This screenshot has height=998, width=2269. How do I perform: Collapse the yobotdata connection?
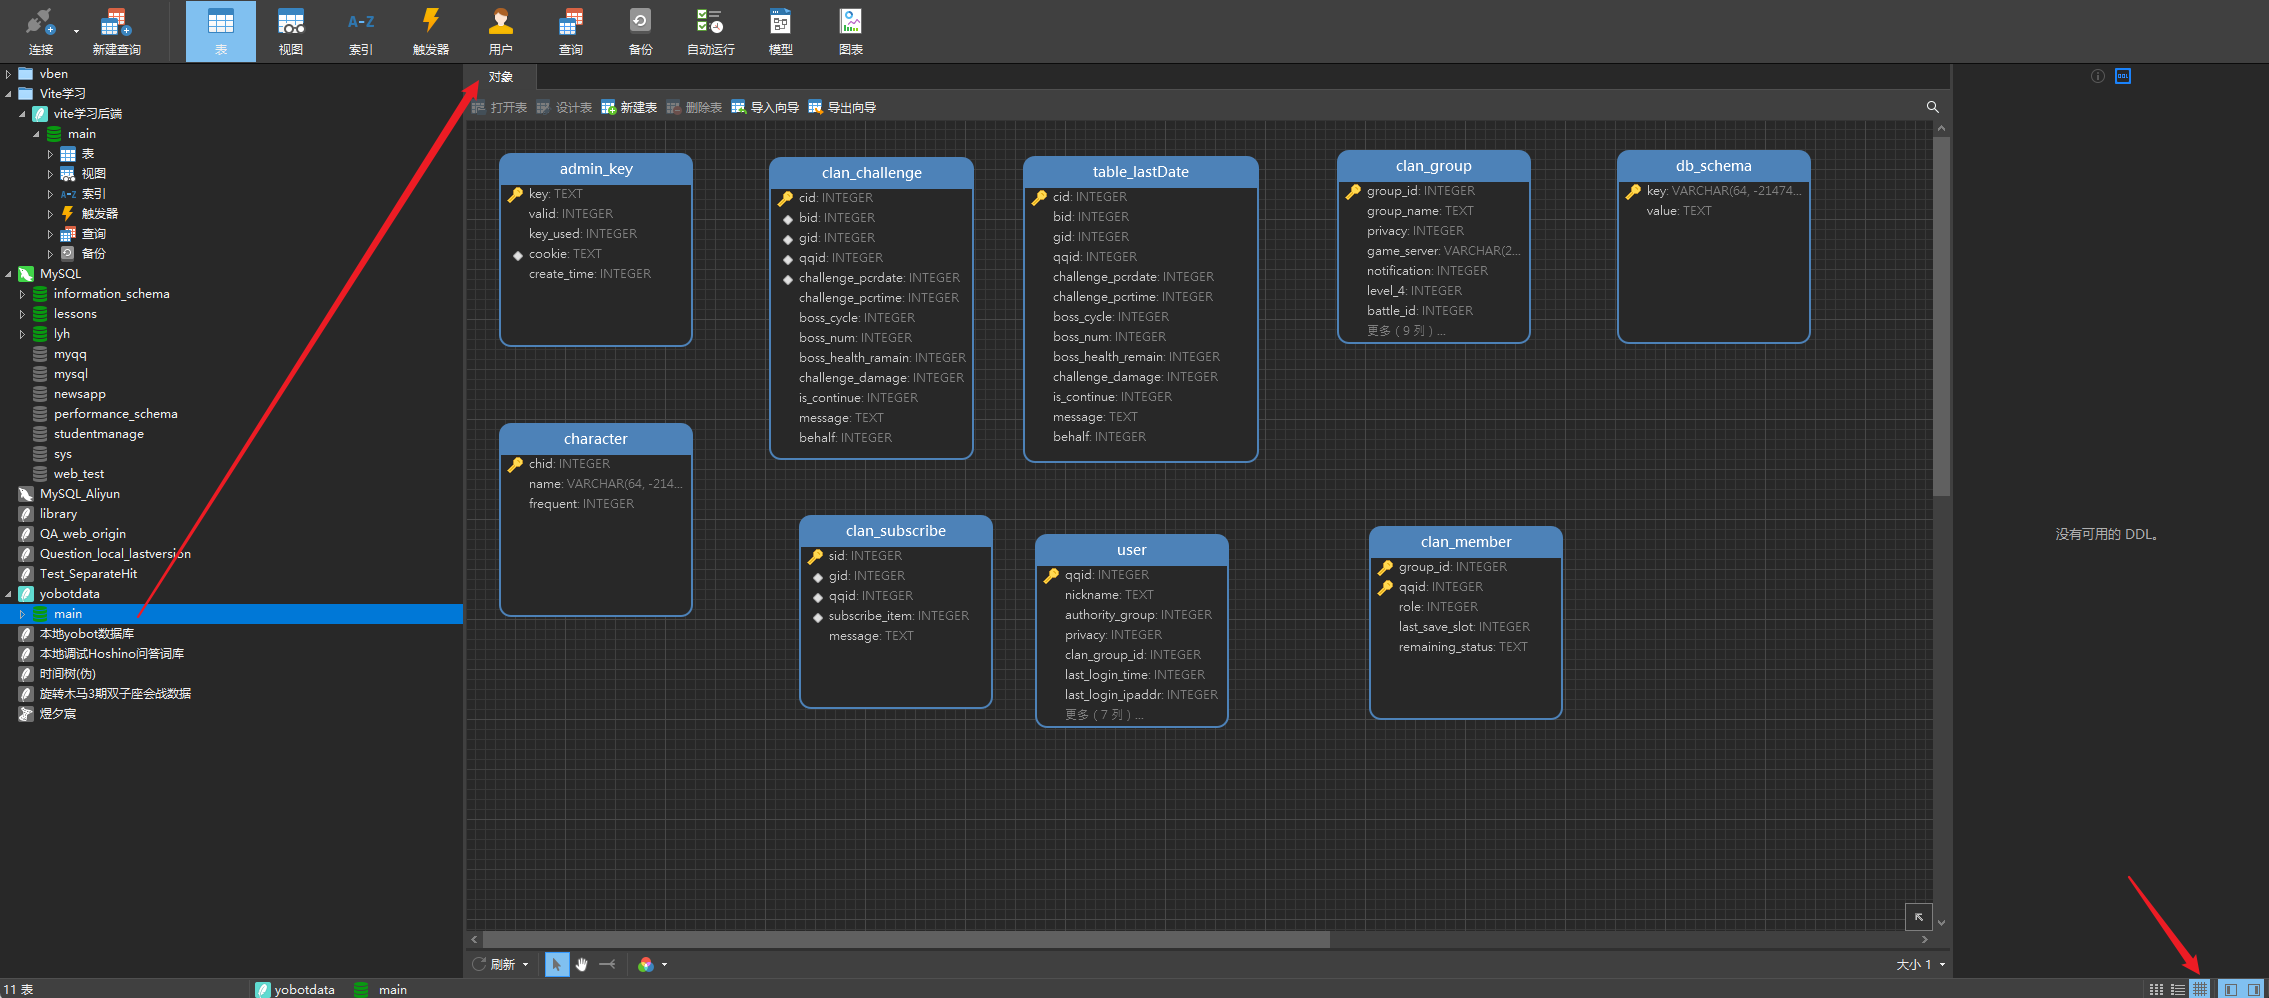click(8, 594)
